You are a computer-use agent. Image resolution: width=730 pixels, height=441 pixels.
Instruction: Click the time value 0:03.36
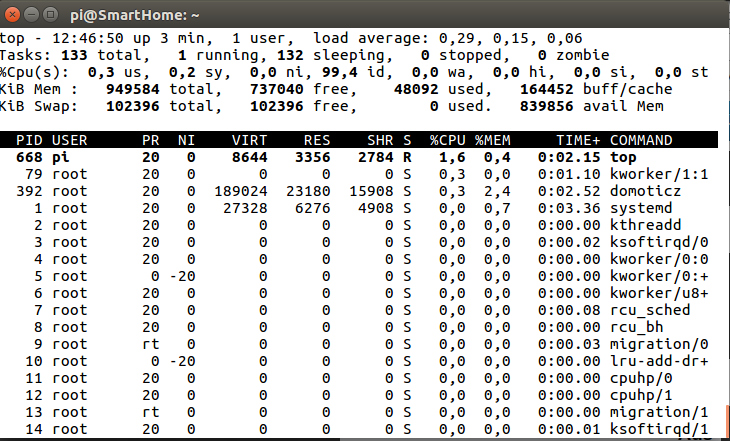569,208
